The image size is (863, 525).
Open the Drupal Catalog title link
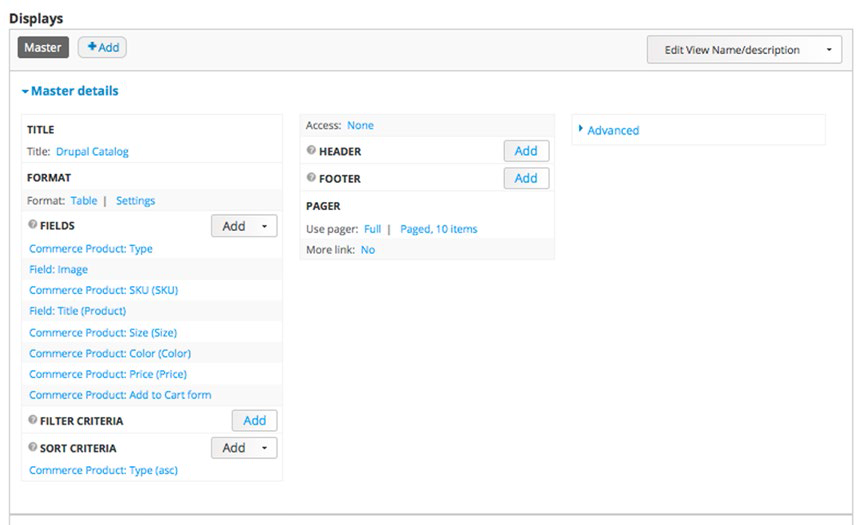[x=92, y=151]
